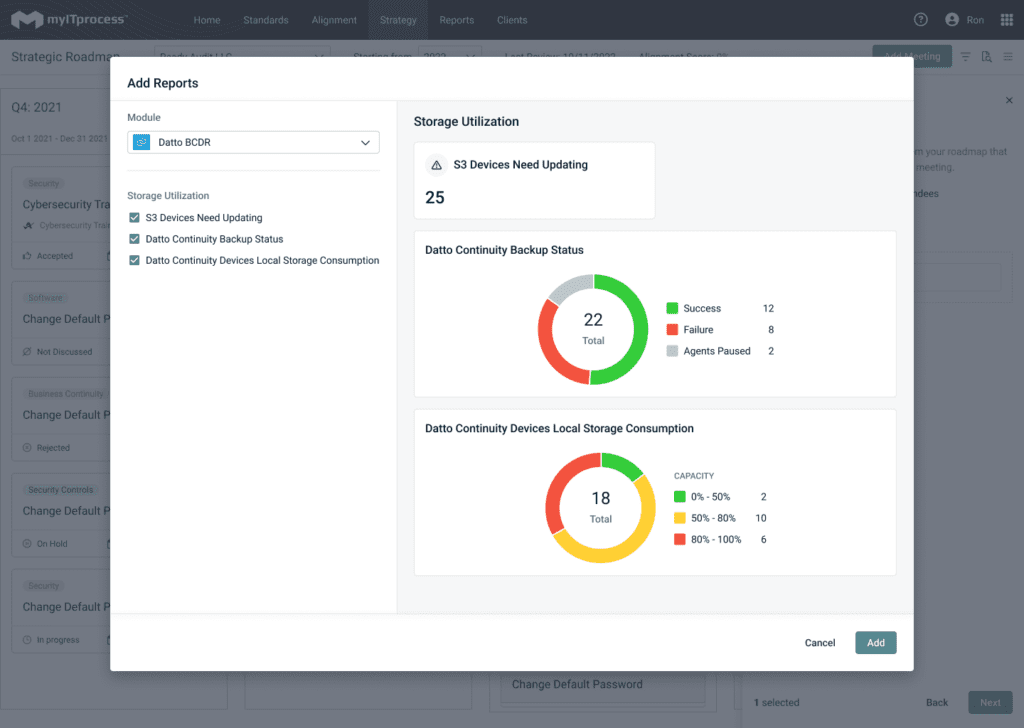The width and height of the screenshot is (1024, 728).
Task: Open Ron's user account menu
Action: 965,19
